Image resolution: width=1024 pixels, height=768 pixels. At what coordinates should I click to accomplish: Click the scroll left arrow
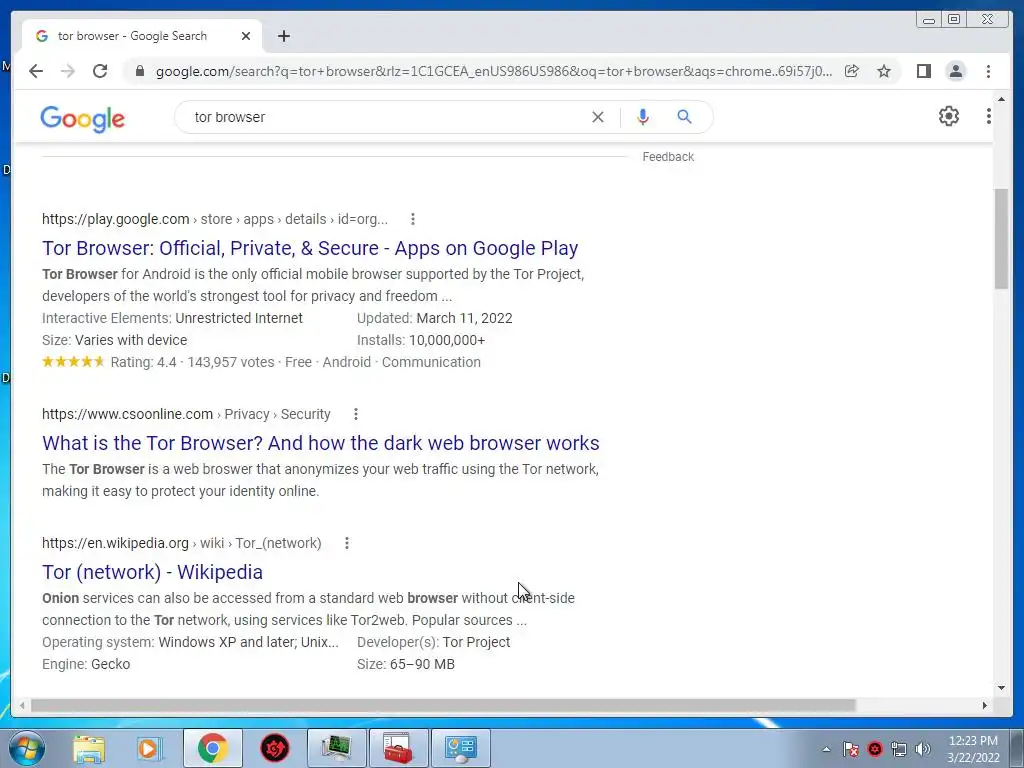22,705
